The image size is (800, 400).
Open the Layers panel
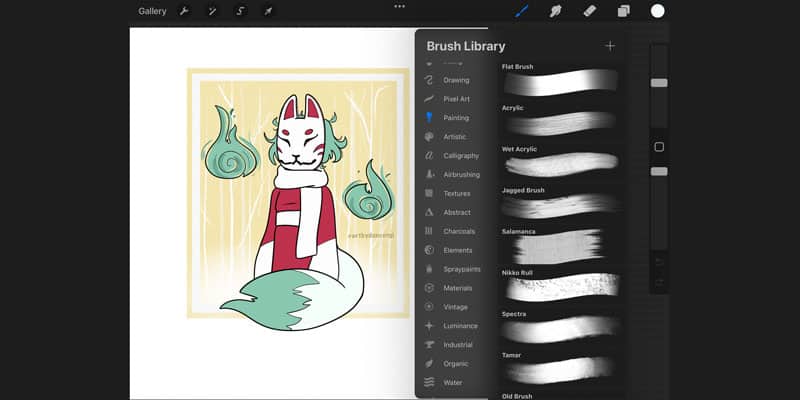click(x=623, y=11)
